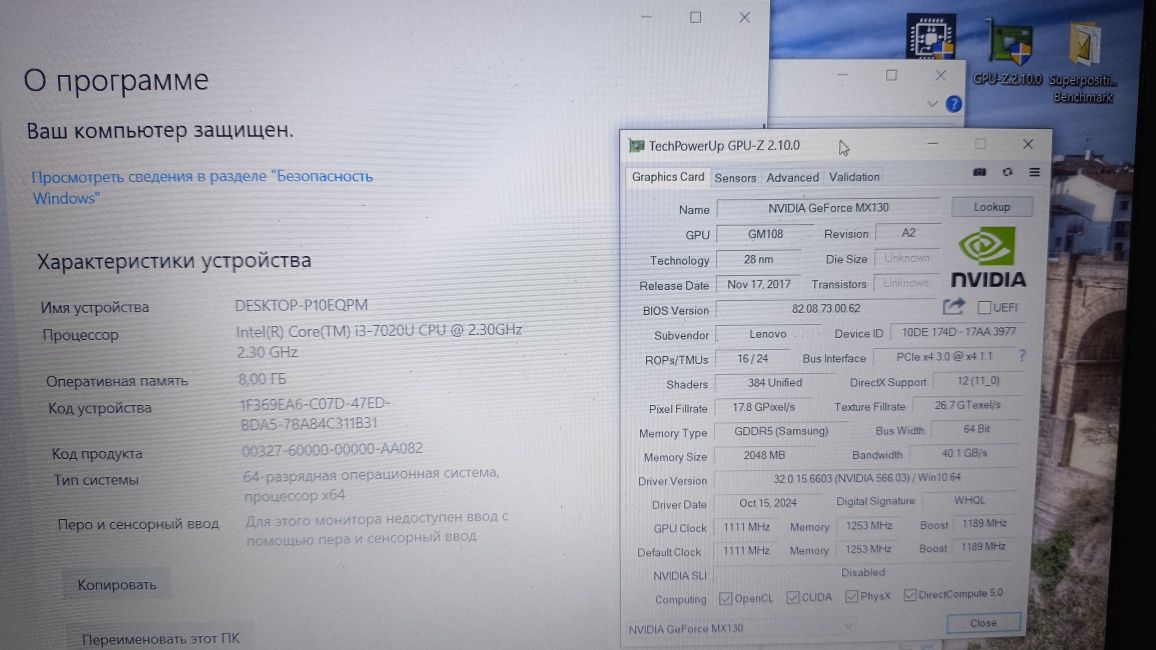Image resolution: width=1156 pixels, height=650 pixels.
Task: Open the NVIDIA GeForce MX130 GPU selector dropdown
Action: coord(742,628)
